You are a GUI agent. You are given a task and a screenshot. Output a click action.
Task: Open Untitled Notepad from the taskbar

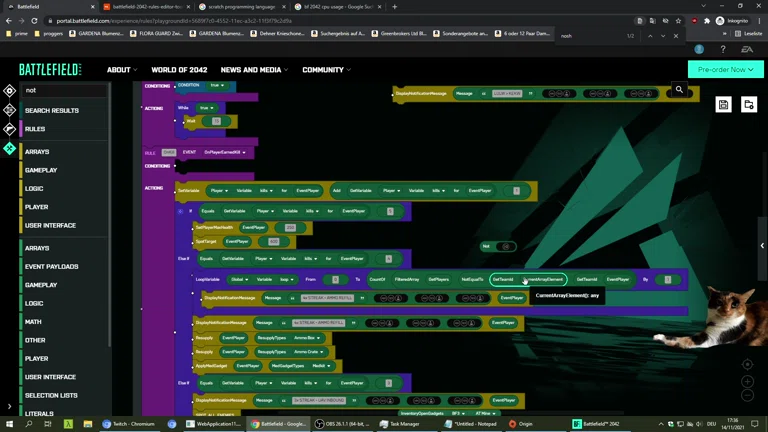click(x=471, y=424)
